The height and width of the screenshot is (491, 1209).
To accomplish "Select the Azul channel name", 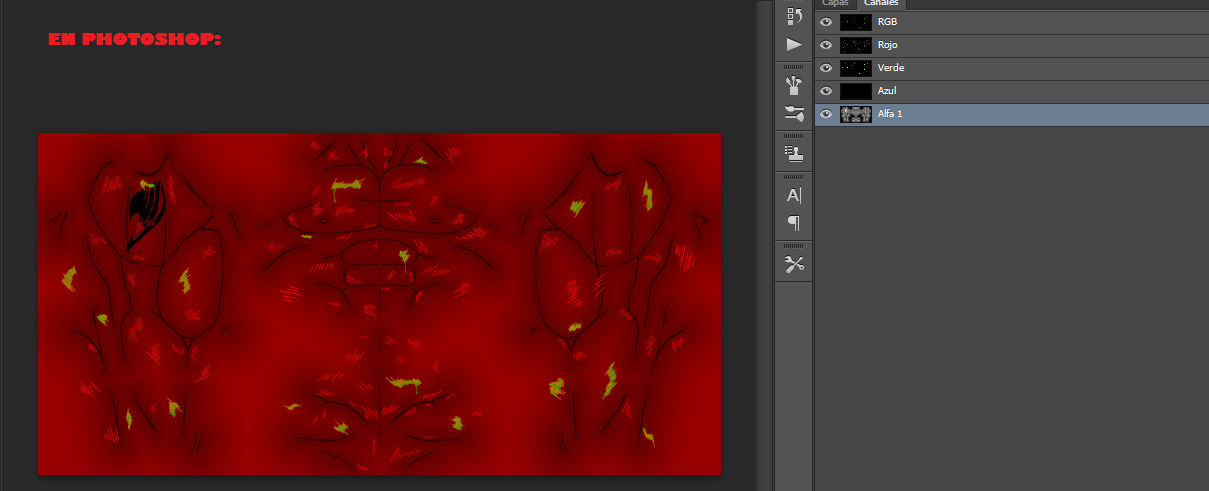I will 887,91.
